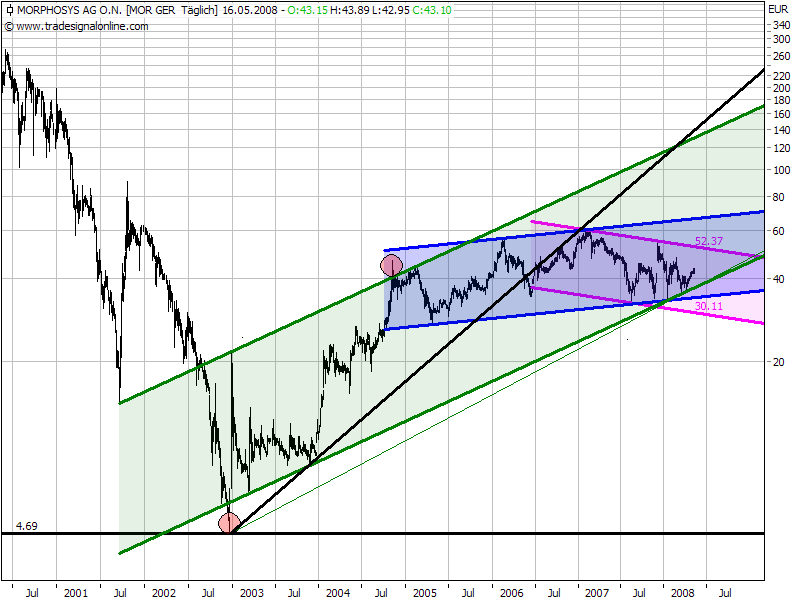Click the candlestick chart-type icon before MORPHOSYS
Image resolution: width=800 pixels, height=600 pixels.
tap(10, 10)
